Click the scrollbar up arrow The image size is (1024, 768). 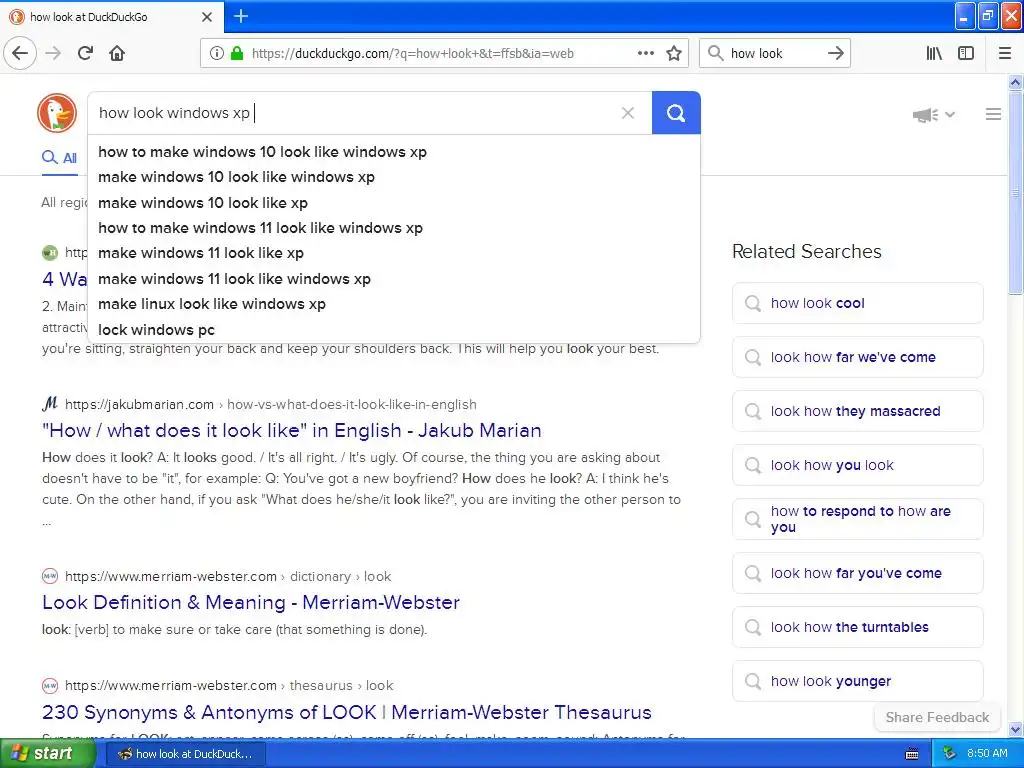(1015, 82)
